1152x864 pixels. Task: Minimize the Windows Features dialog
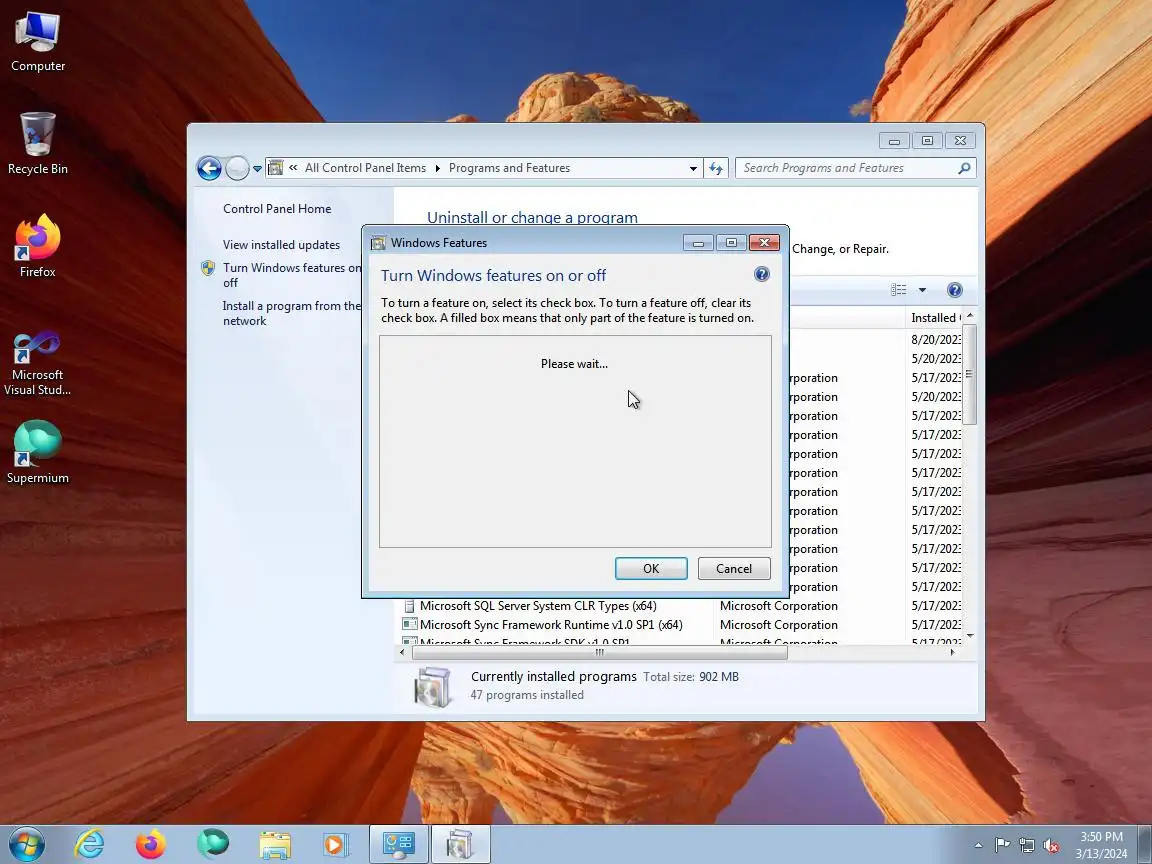(698, 242)
